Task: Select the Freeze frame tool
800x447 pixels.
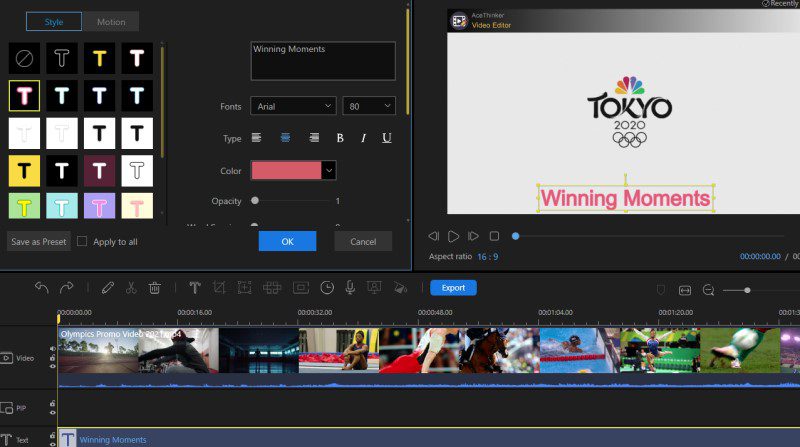Action: coord(301,288)
